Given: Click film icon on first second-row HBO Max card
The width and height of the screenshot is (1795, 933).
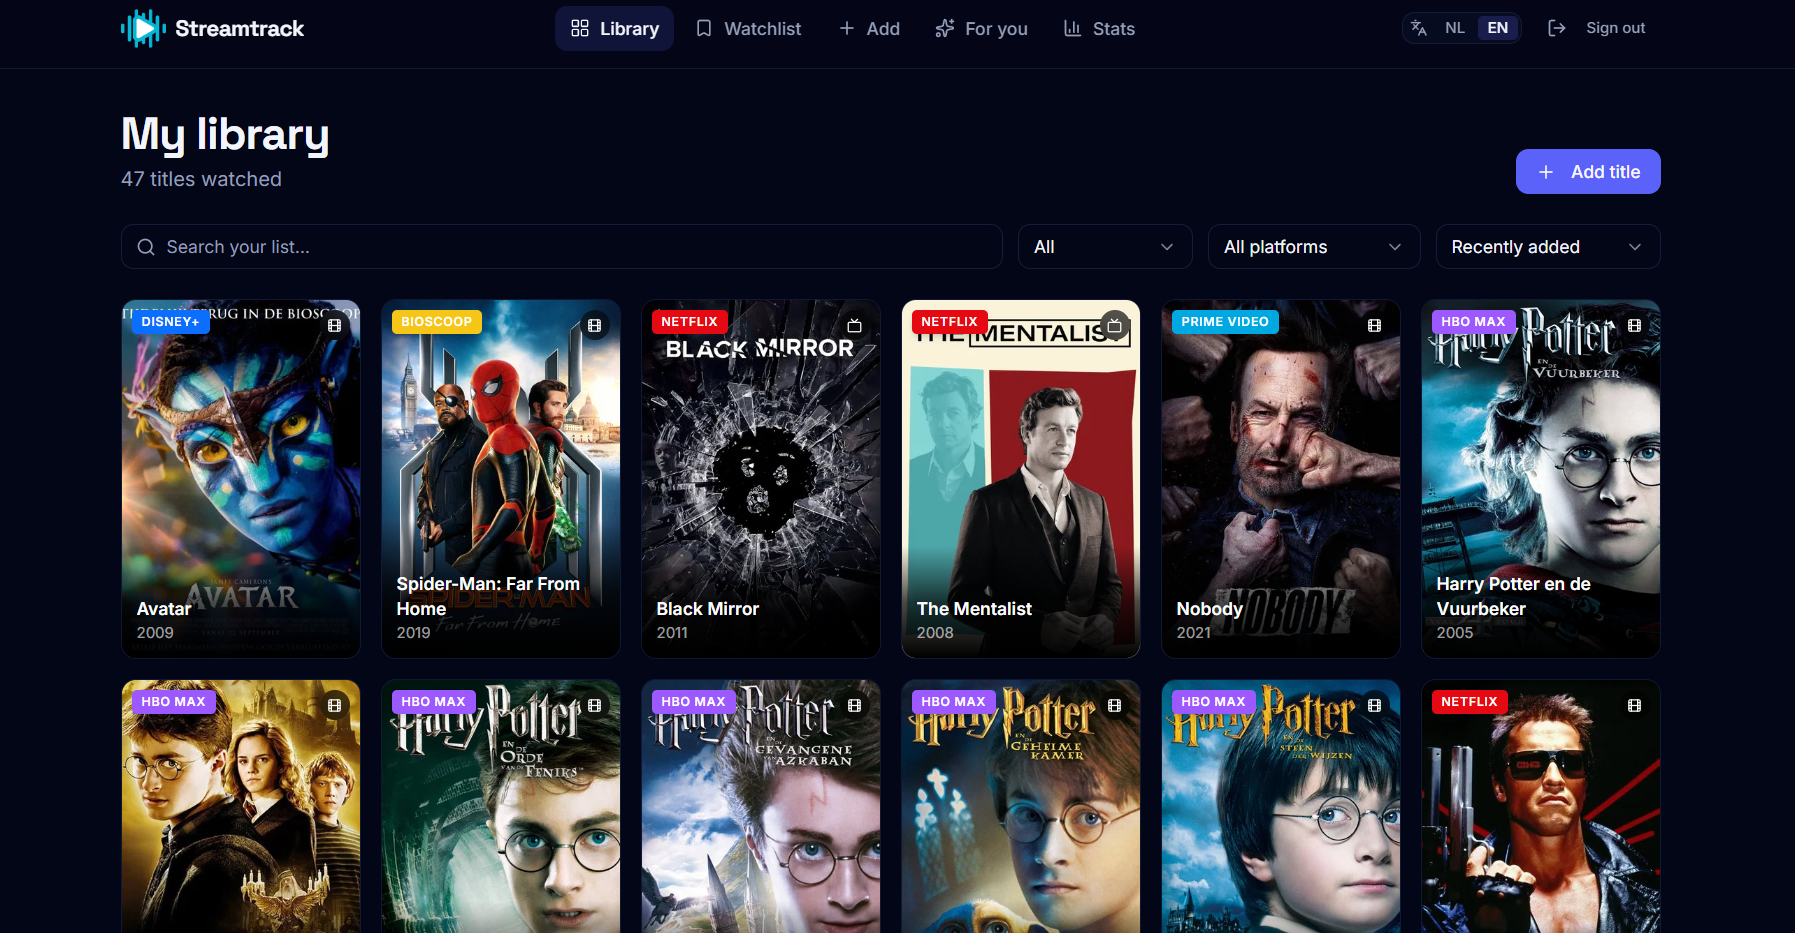Looking at the screenshot, I should 335,705.
